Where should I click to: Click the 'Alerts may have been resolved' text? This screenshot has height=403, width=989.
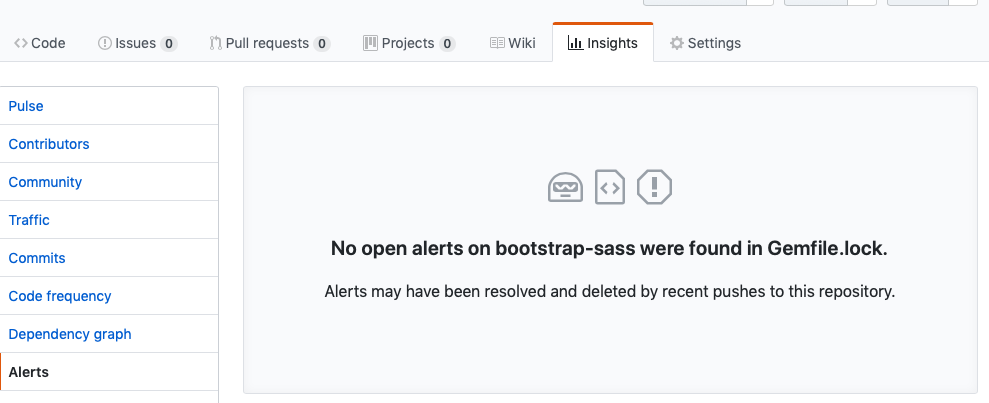tap(609, 291)
